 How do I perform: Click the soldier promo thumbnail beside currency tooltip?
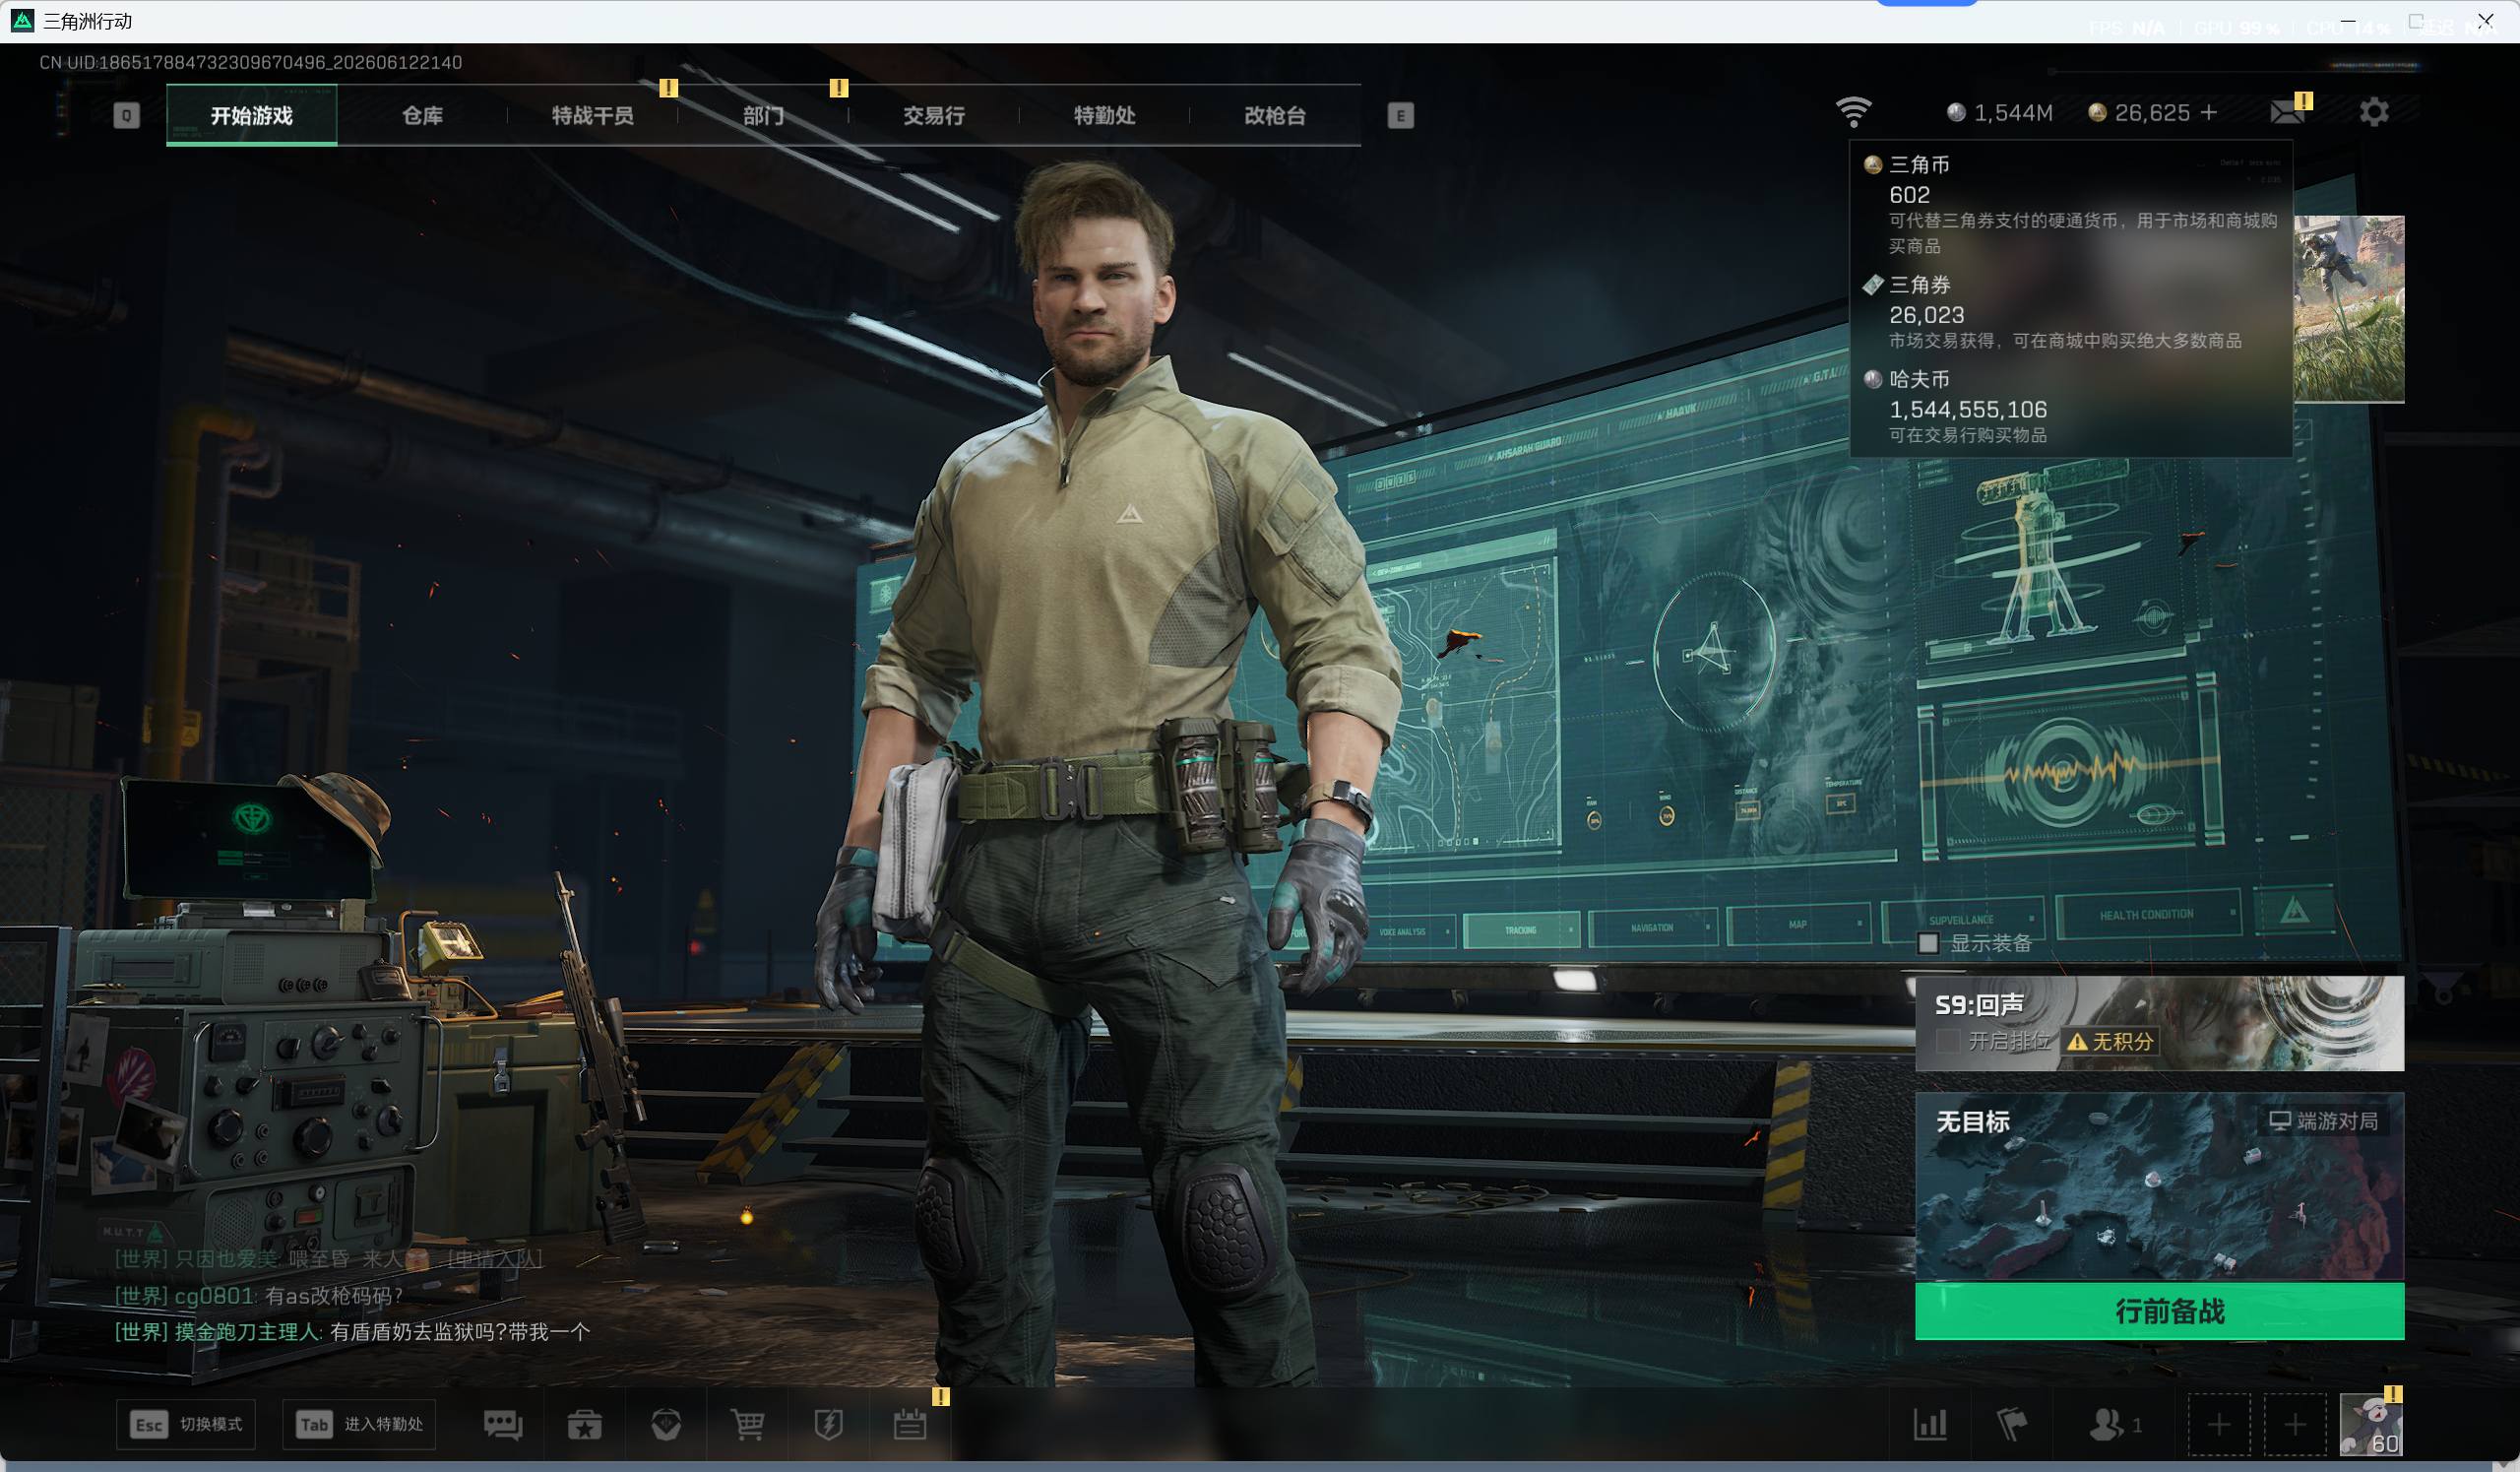click(x=2349, y=309)
